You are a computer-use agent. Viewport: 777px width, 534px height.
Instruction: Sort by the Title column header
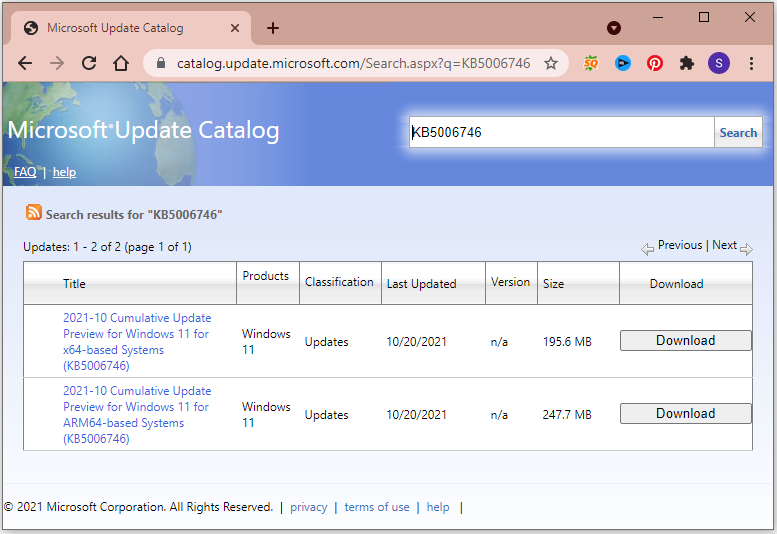(x=74, y=284)
